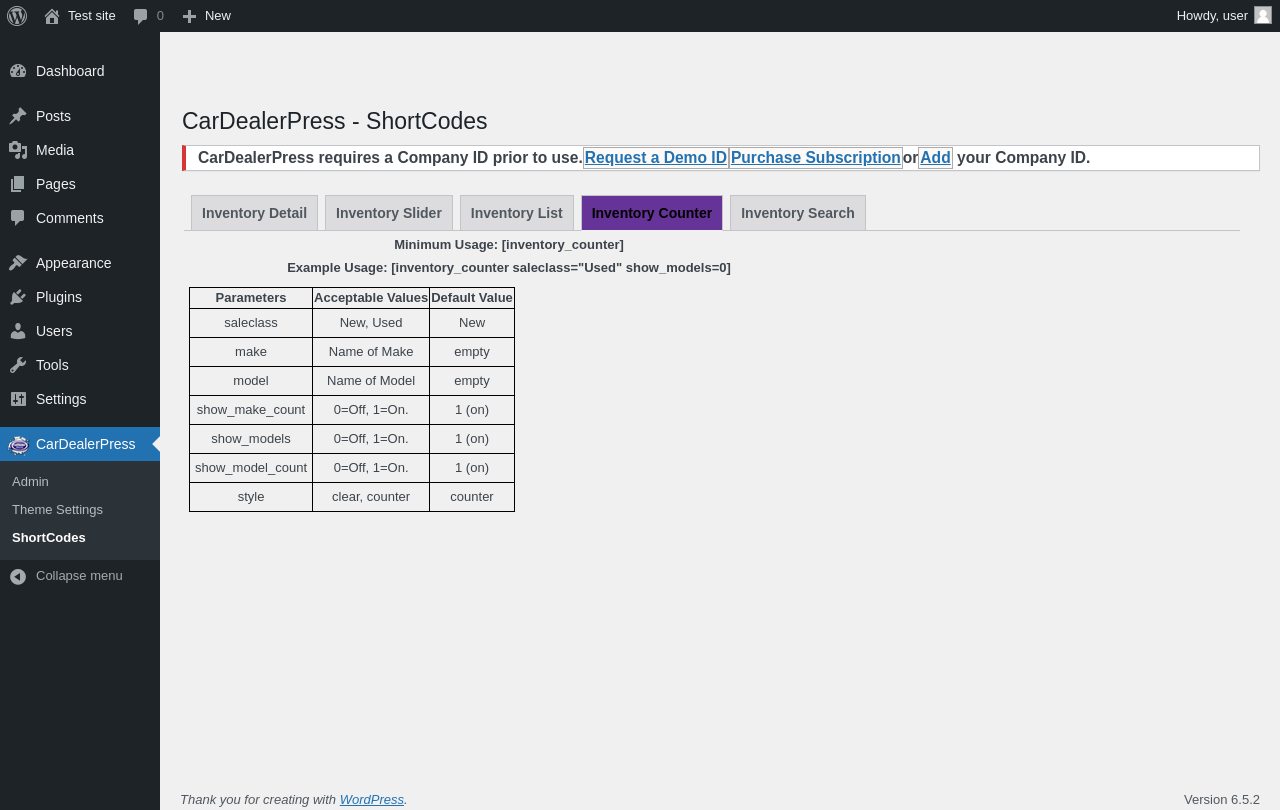
Task: Click the "clear, counter" cell
Action: tap(371, 497)
